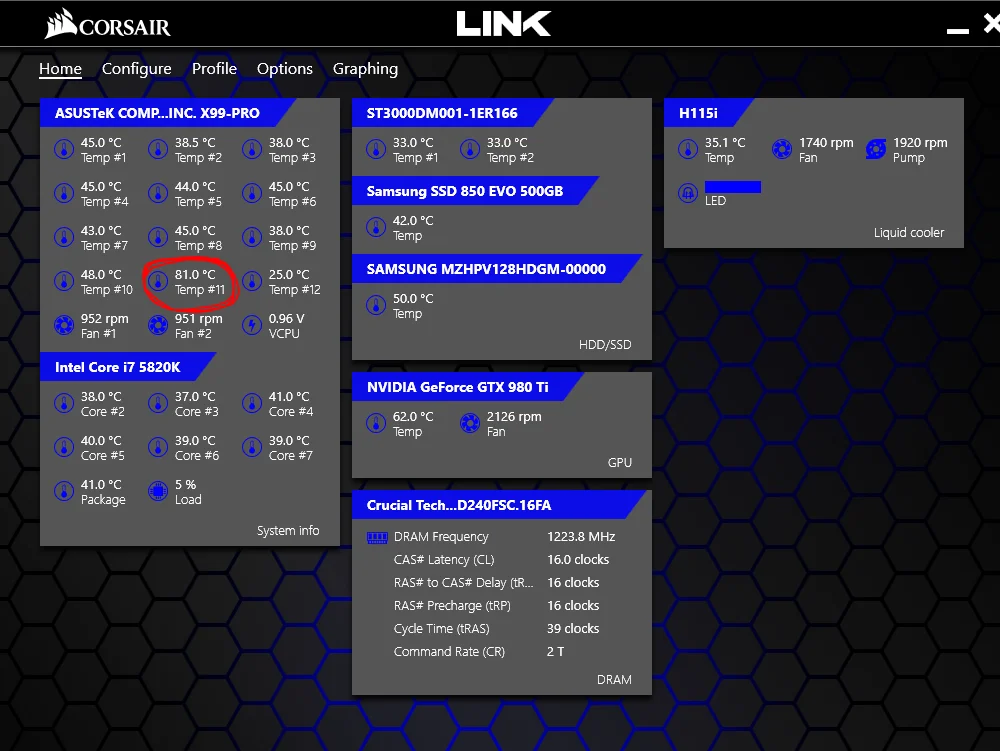Click the Package temperature thermometer icon

pyautogui.click(x=64, y=492)
